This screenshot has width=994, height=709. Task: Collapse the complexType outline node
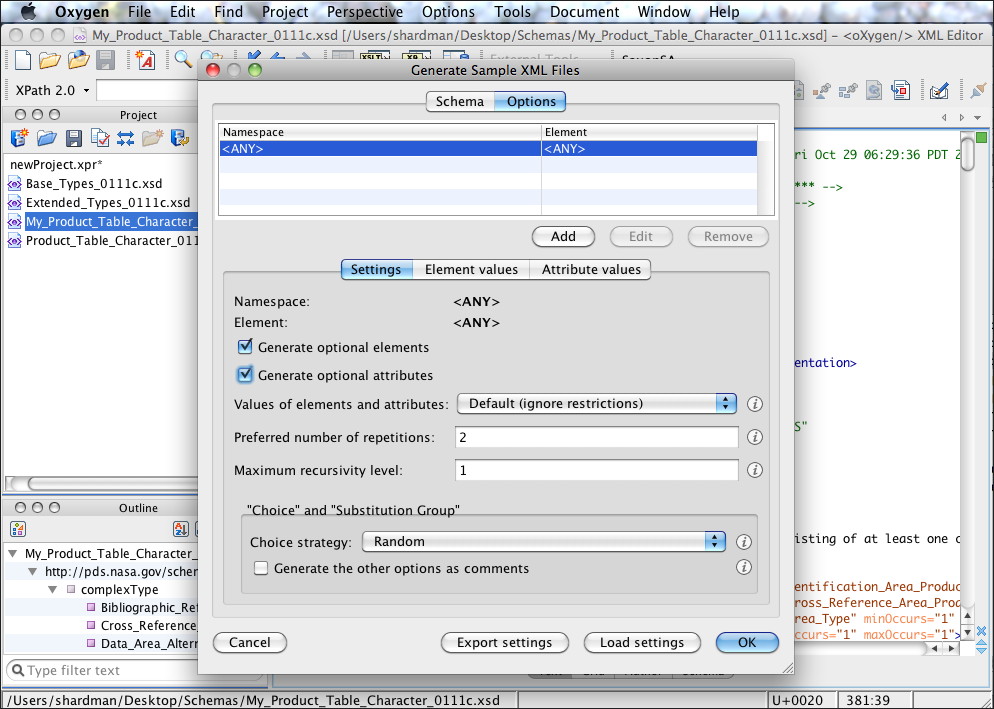53,589
